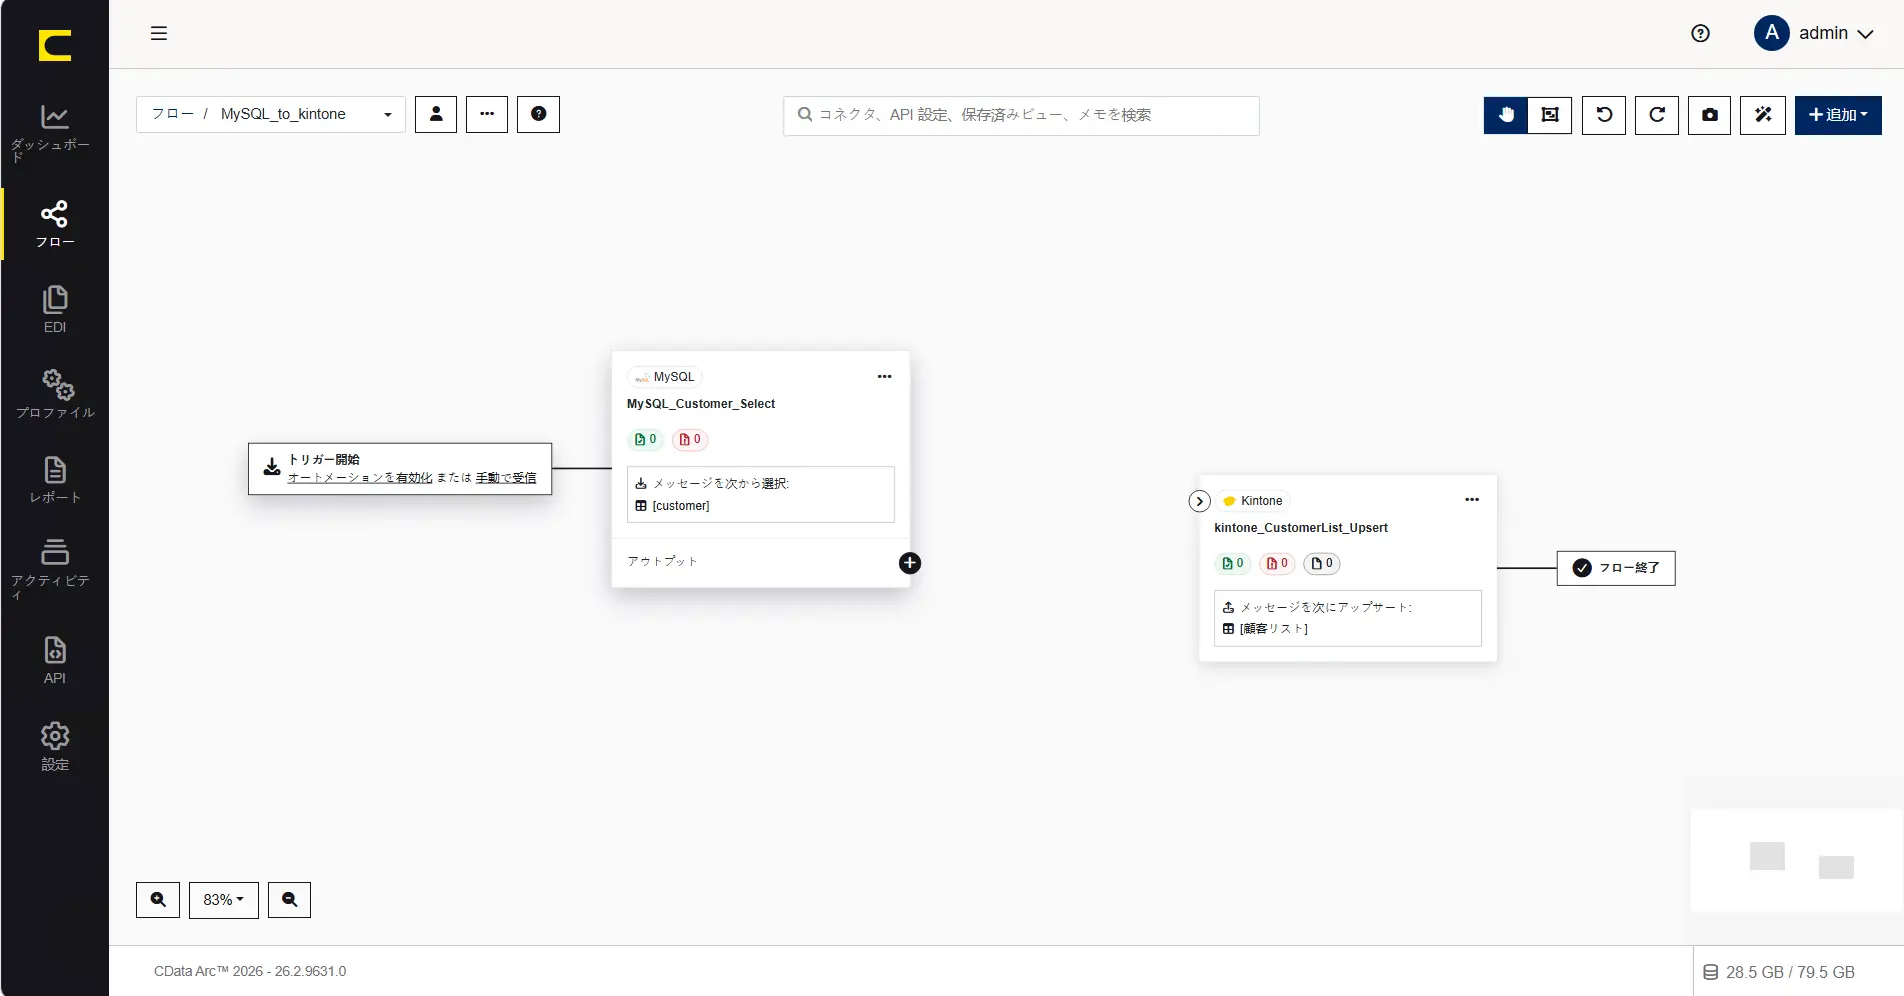Open the フロー (Flows) section
Screen dimensions: 1904x996
[x=55, y=224]
